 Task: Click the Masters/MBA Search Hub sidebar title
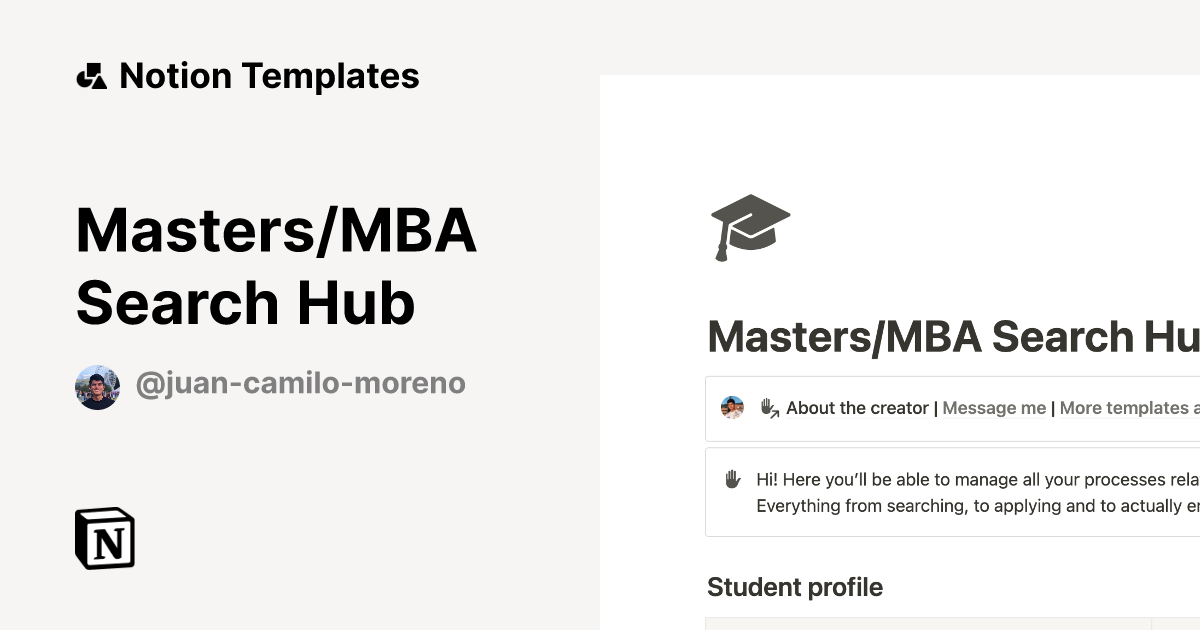[x=277, y=265]
